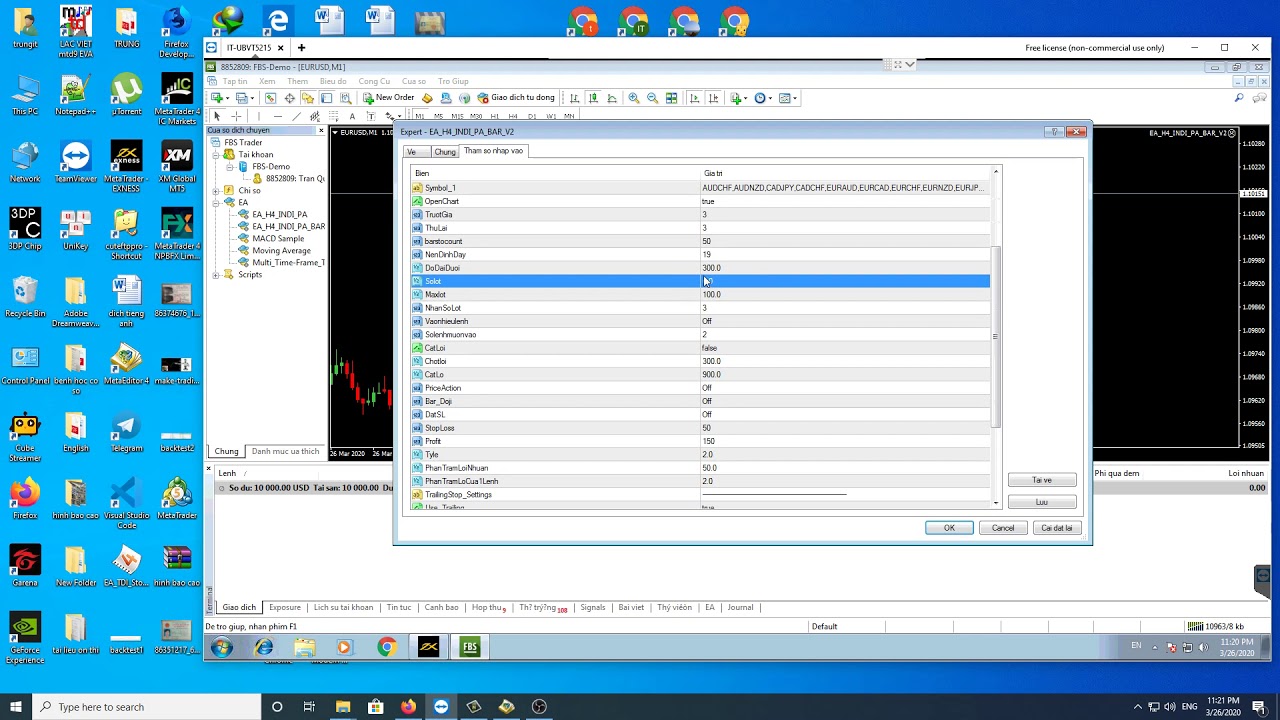This screenshot has width=1280, height=720.
Task: Click the 'Bien' column header
Action: (x=555, y=173)
